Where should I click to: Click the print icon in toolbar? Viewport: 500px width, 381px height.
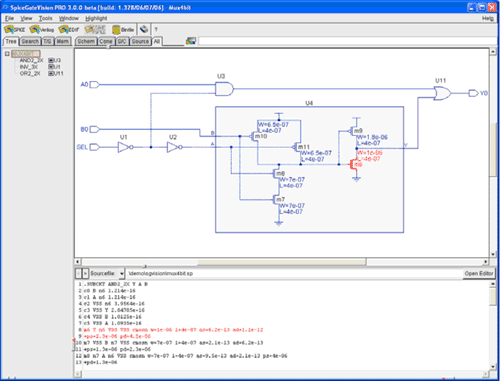[144, 30]
